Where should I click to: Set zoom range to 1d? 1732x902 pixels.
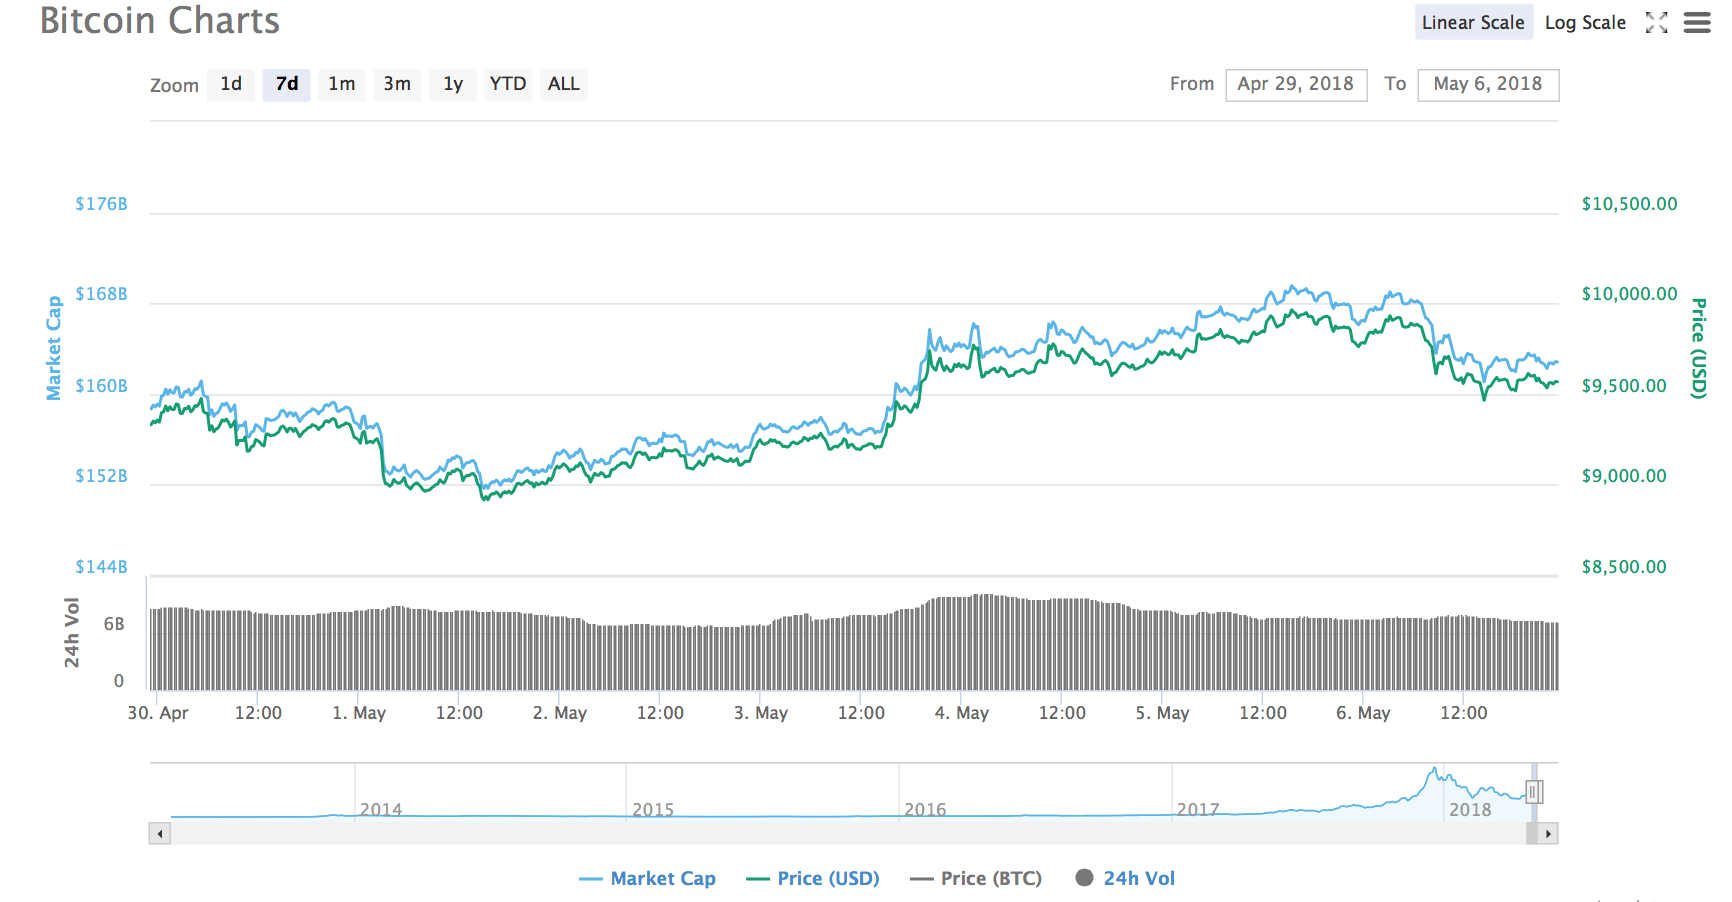(231, 84)
